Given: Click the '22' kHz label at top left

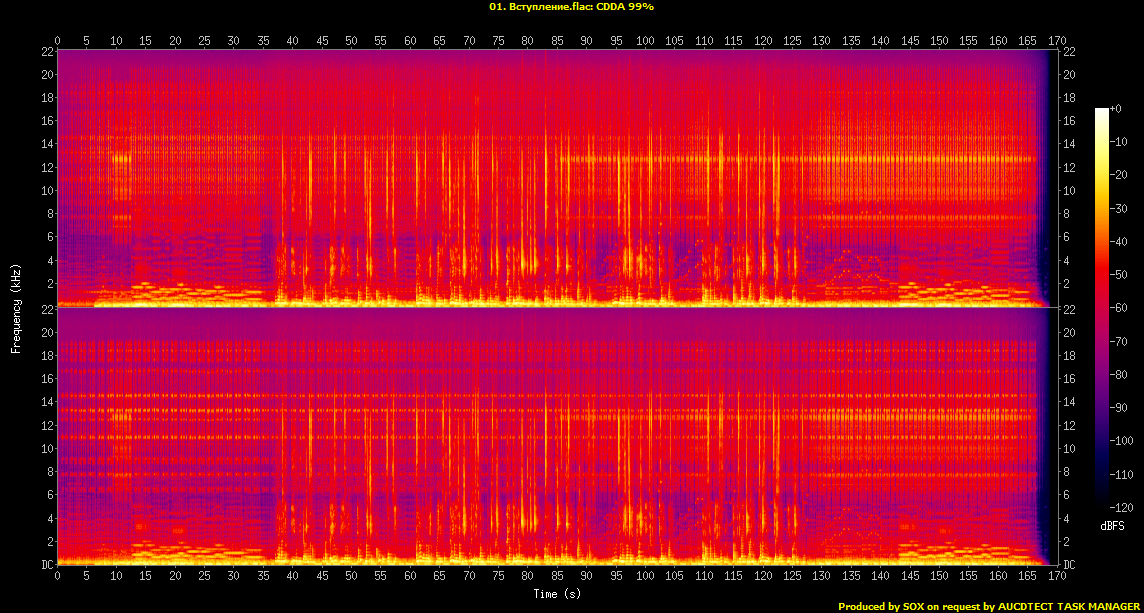Looking at the screenshot, I should [45, 52].
